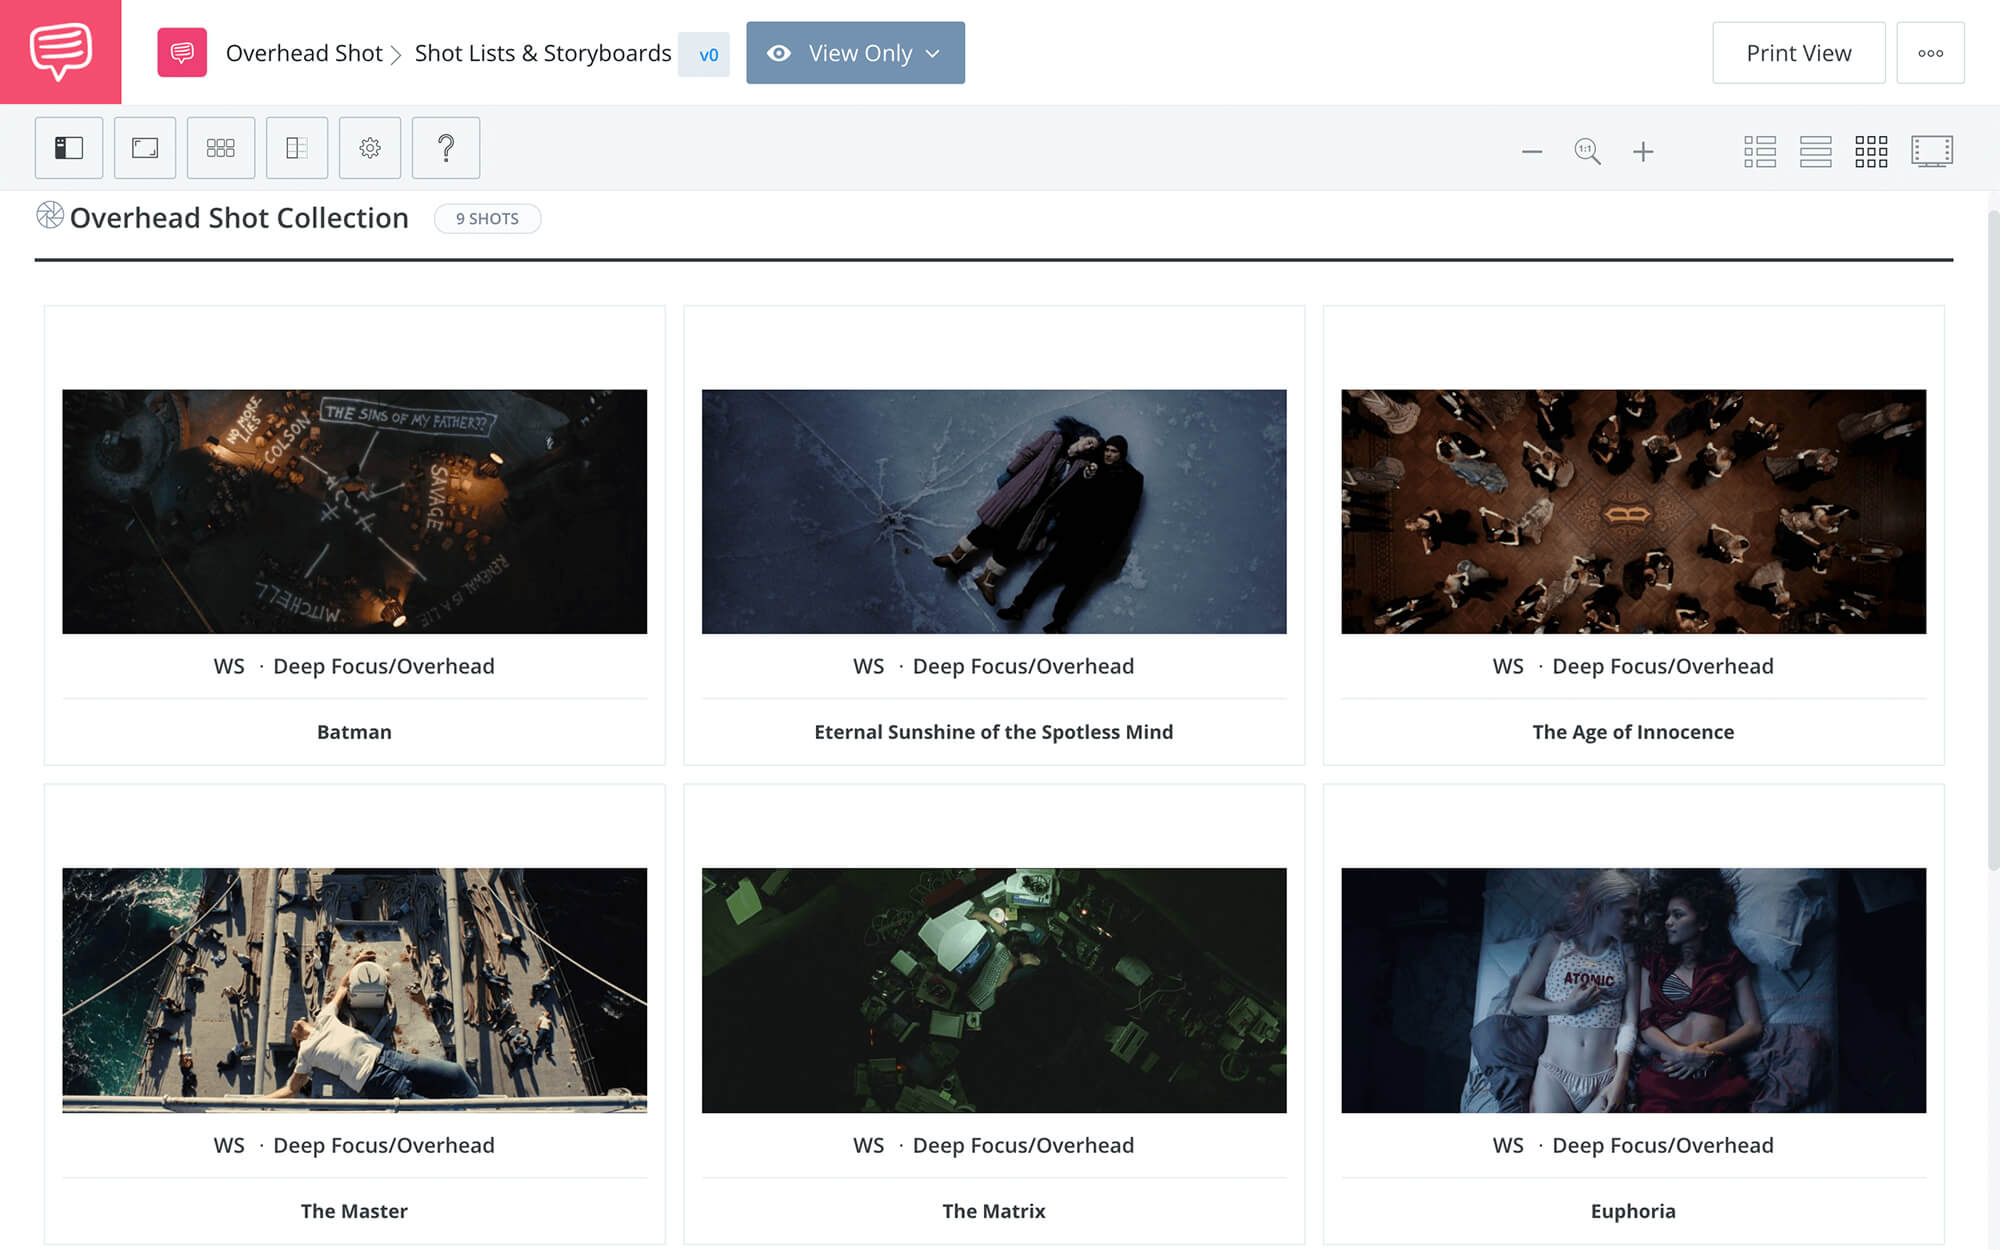The height and width of the screenshot is (1250, 2000).
Task: Click the Print View button
Action: [x=1798, y=53]
